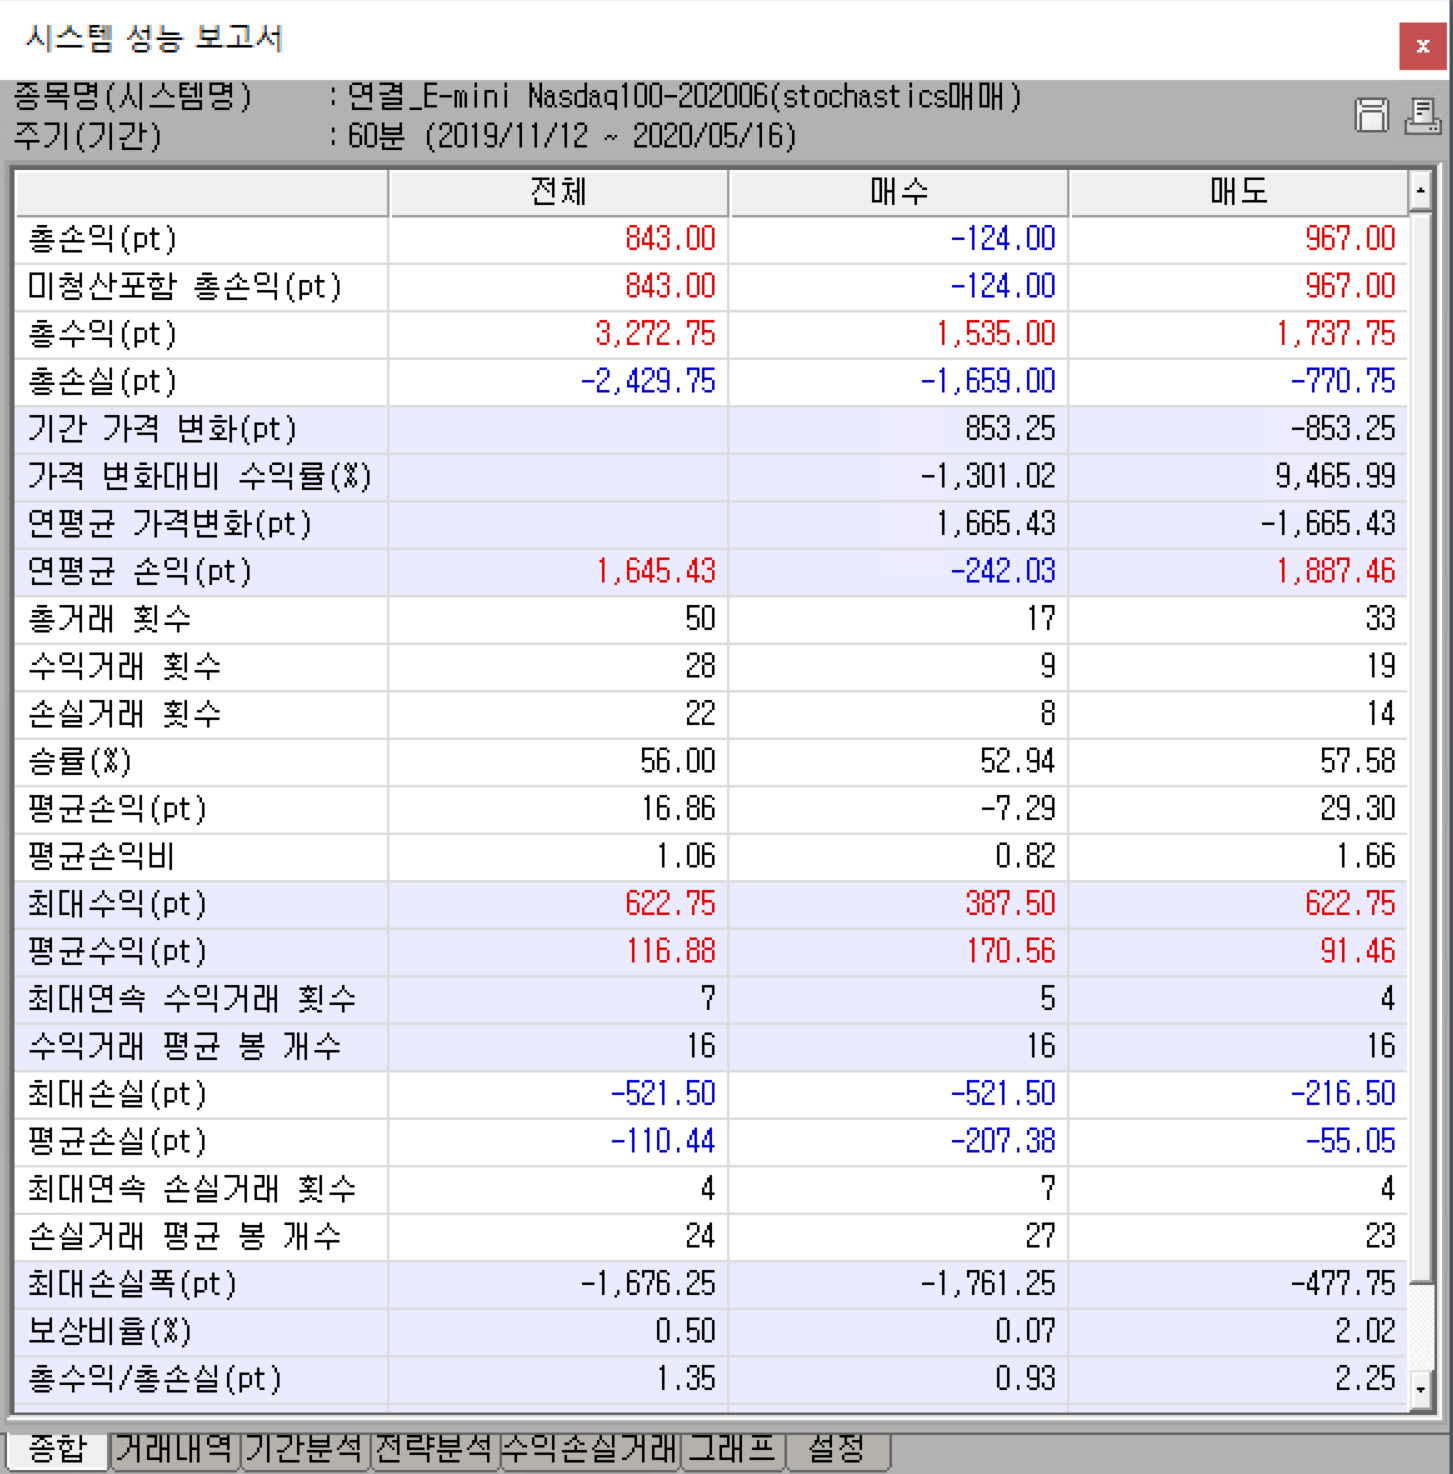Click the -2,429.75 total loss value
The width and height of the screenshot is (1453, 1474).
[648, 382]
